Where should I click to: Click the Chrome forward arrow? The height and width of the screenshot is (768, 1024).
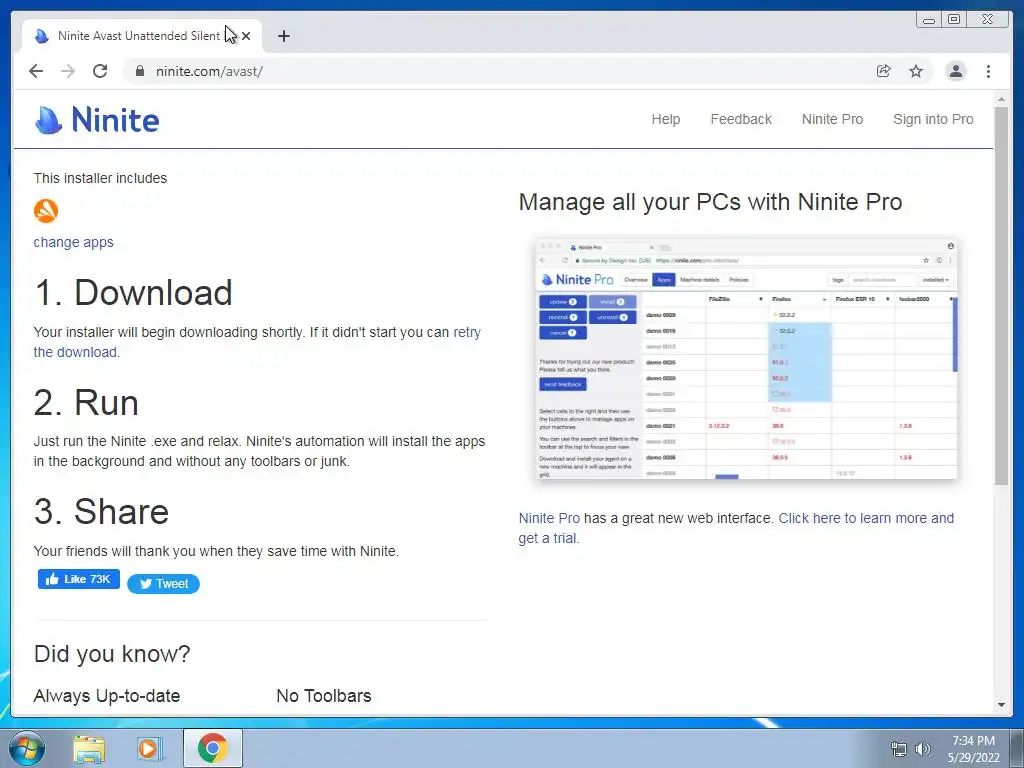68,71
